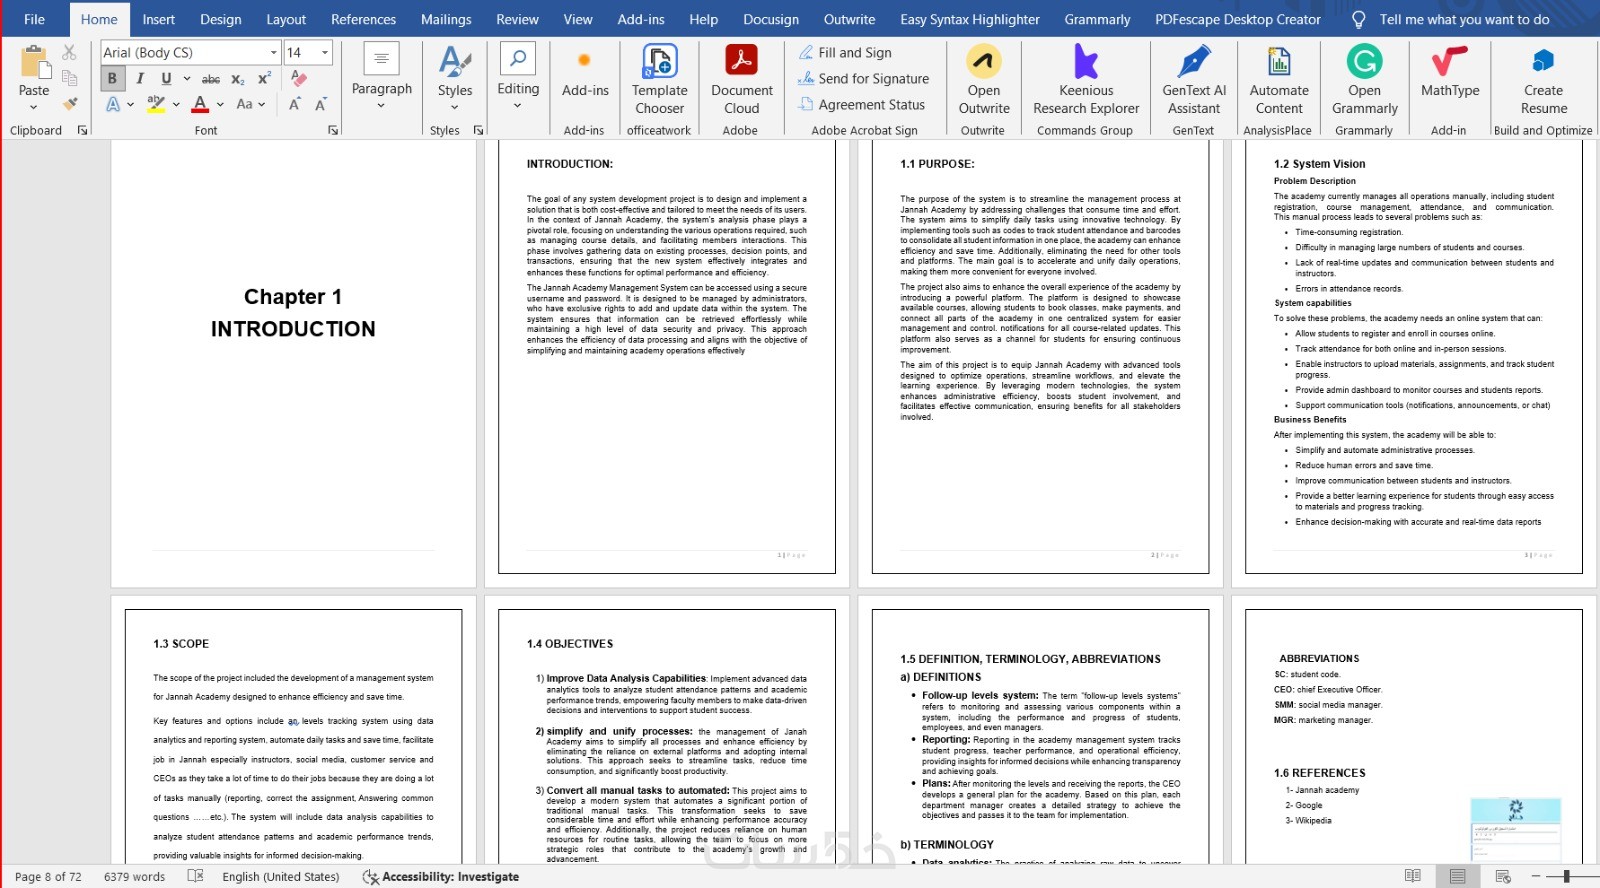Apply red font color

pyautogui.click(x=201, y=104)
